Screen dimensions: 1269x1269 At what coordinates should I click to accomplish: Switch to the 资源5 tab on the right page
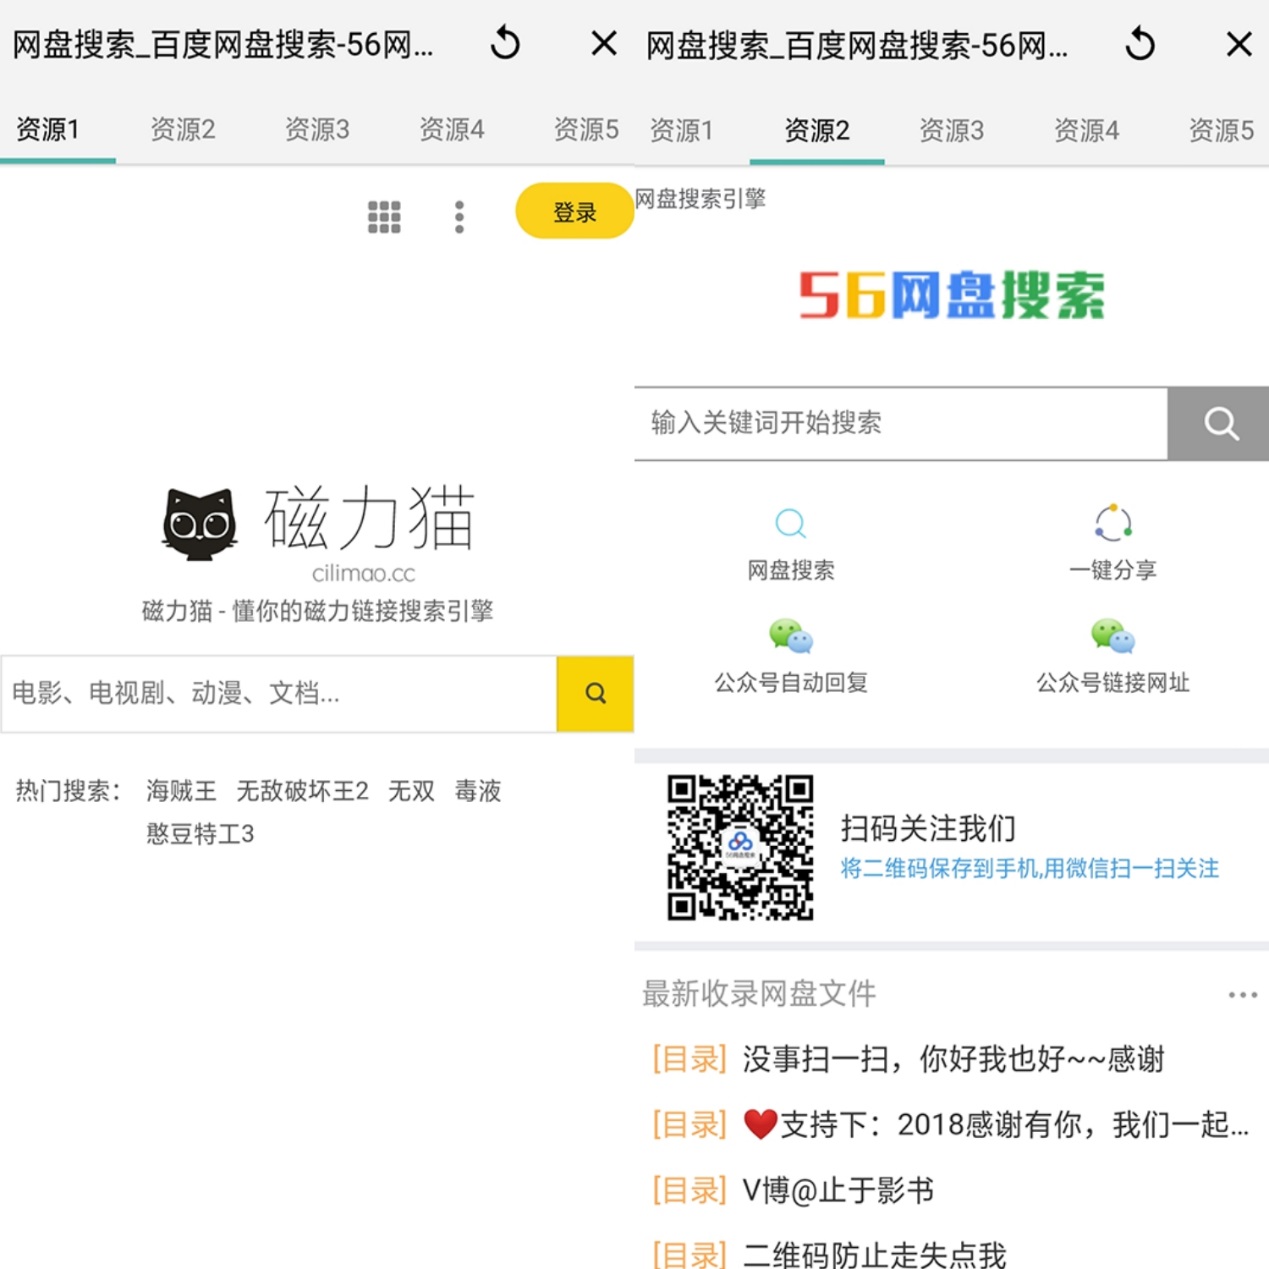pos(1219,129)
